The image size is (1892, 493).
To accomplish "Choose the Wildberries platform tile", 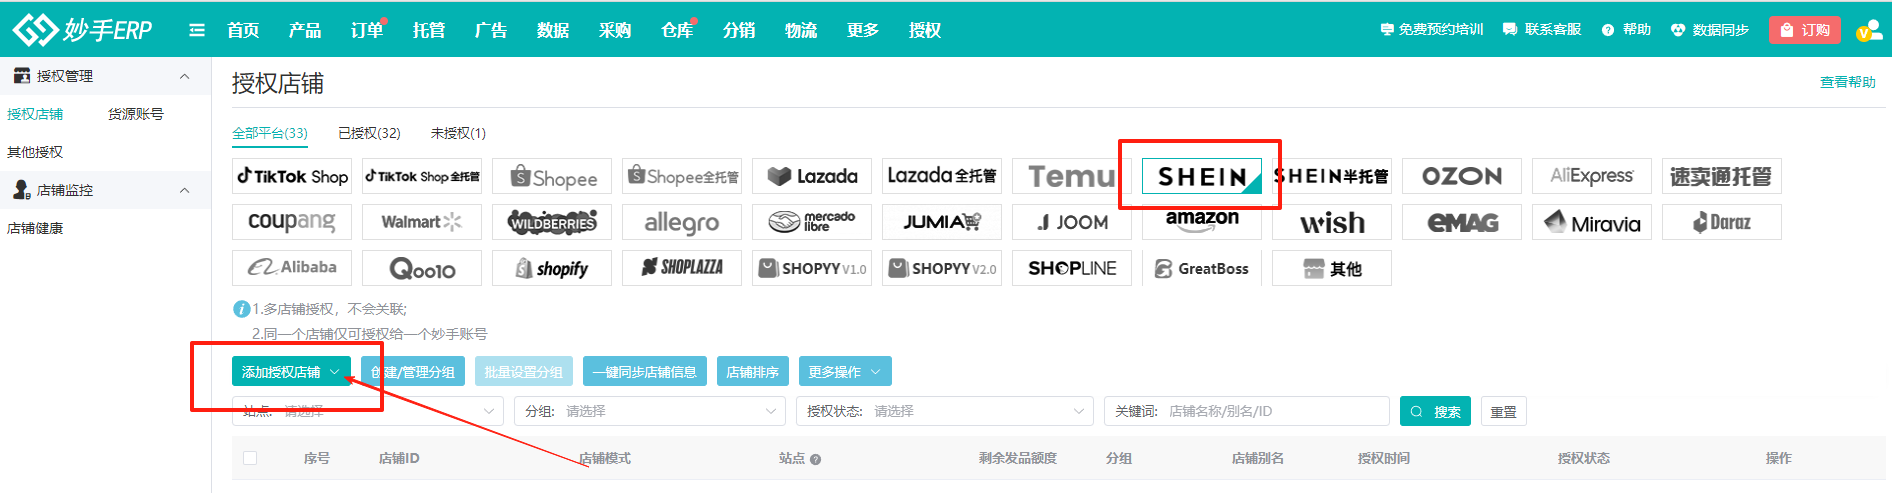I will [x=552, y=222].
